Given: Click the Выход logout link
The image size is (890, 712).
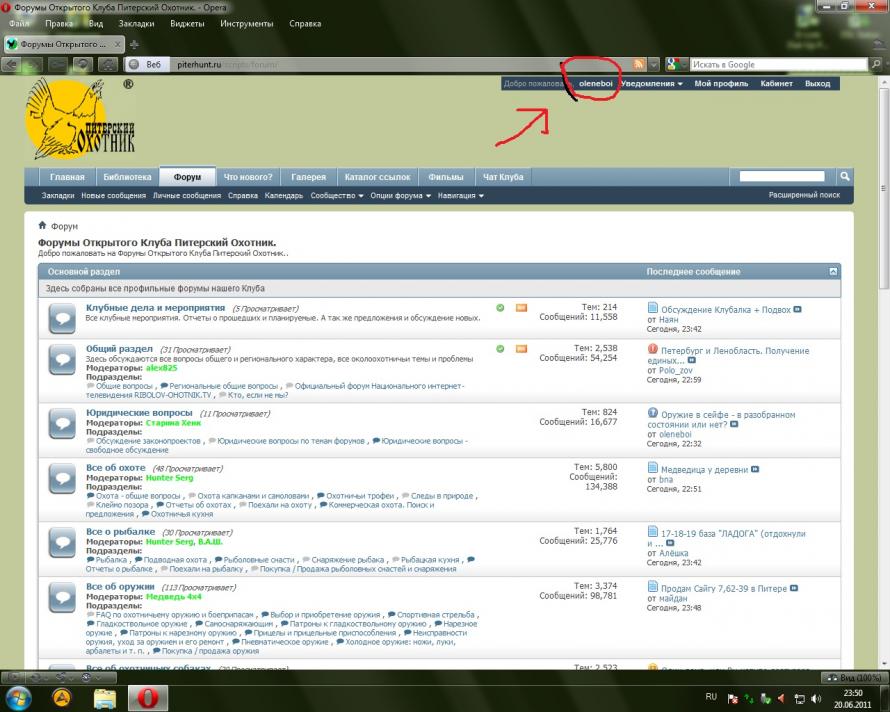Looking at the screenshot, I should click(817, 84).
